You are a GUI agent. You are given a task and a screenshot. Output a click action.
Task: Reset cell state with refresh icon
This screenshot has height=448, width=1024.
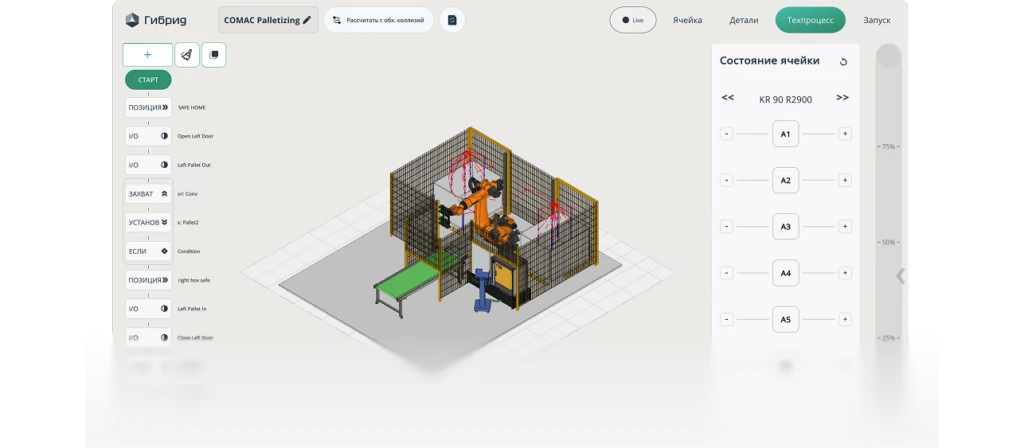843,62
